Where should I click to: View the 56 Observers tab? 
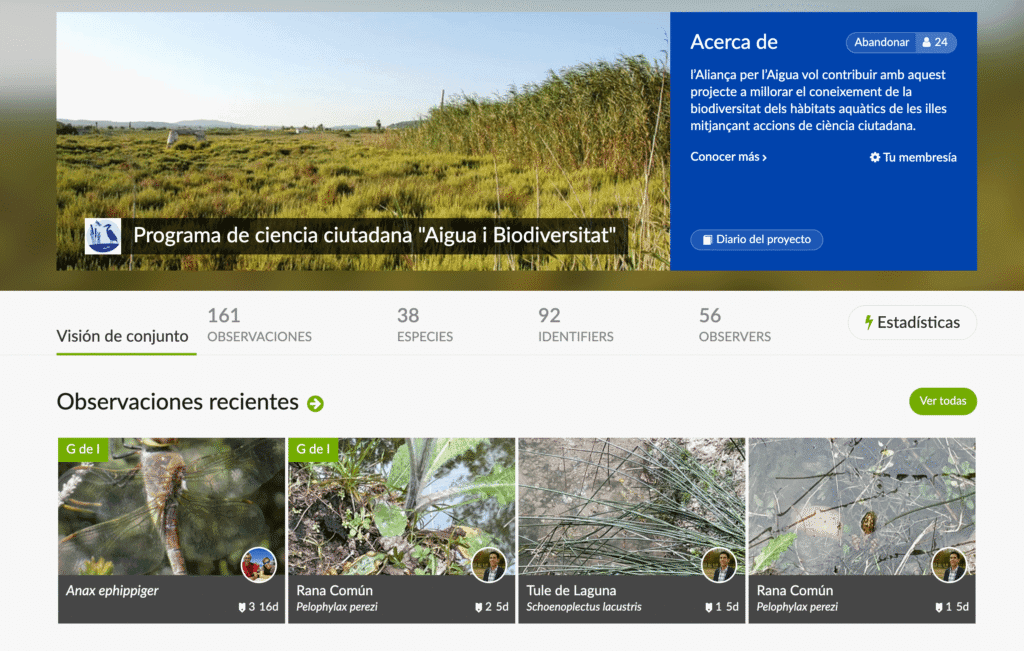click(734, 326)
